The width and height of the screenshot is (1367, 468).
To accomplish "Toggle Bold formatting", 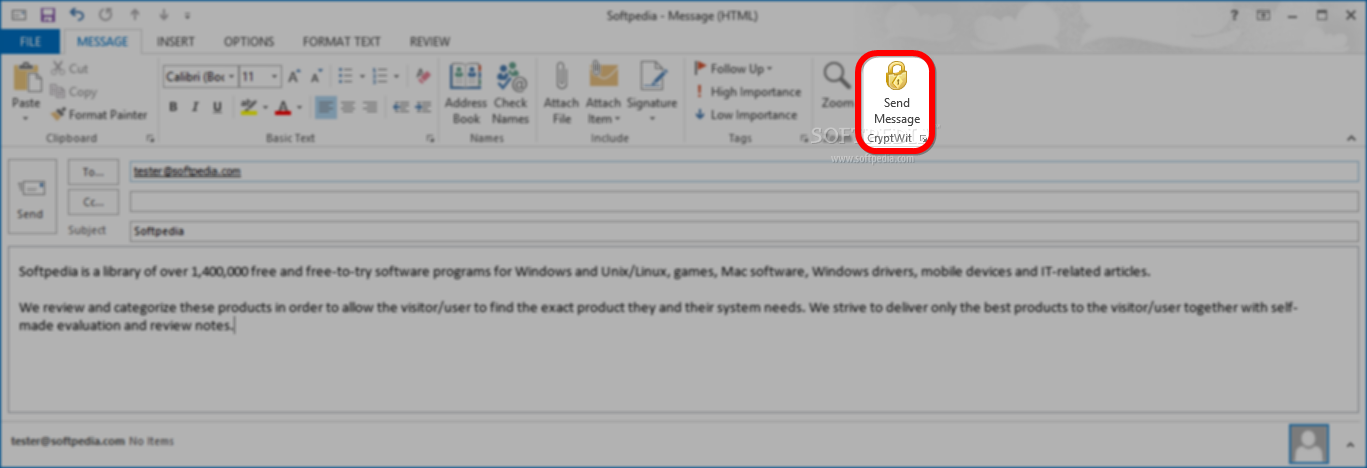I will pos(172,107).
